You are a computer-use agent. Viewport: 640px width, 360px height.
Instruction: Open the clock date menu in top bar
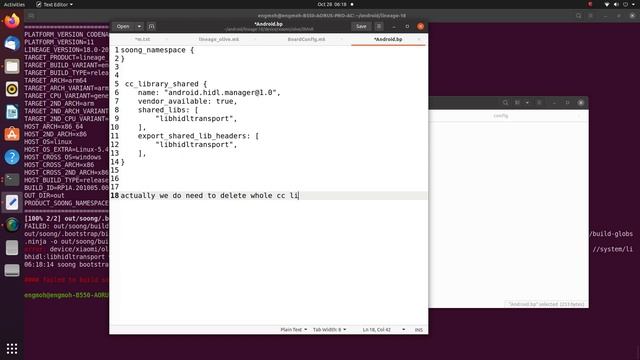(x=332, y=4)
